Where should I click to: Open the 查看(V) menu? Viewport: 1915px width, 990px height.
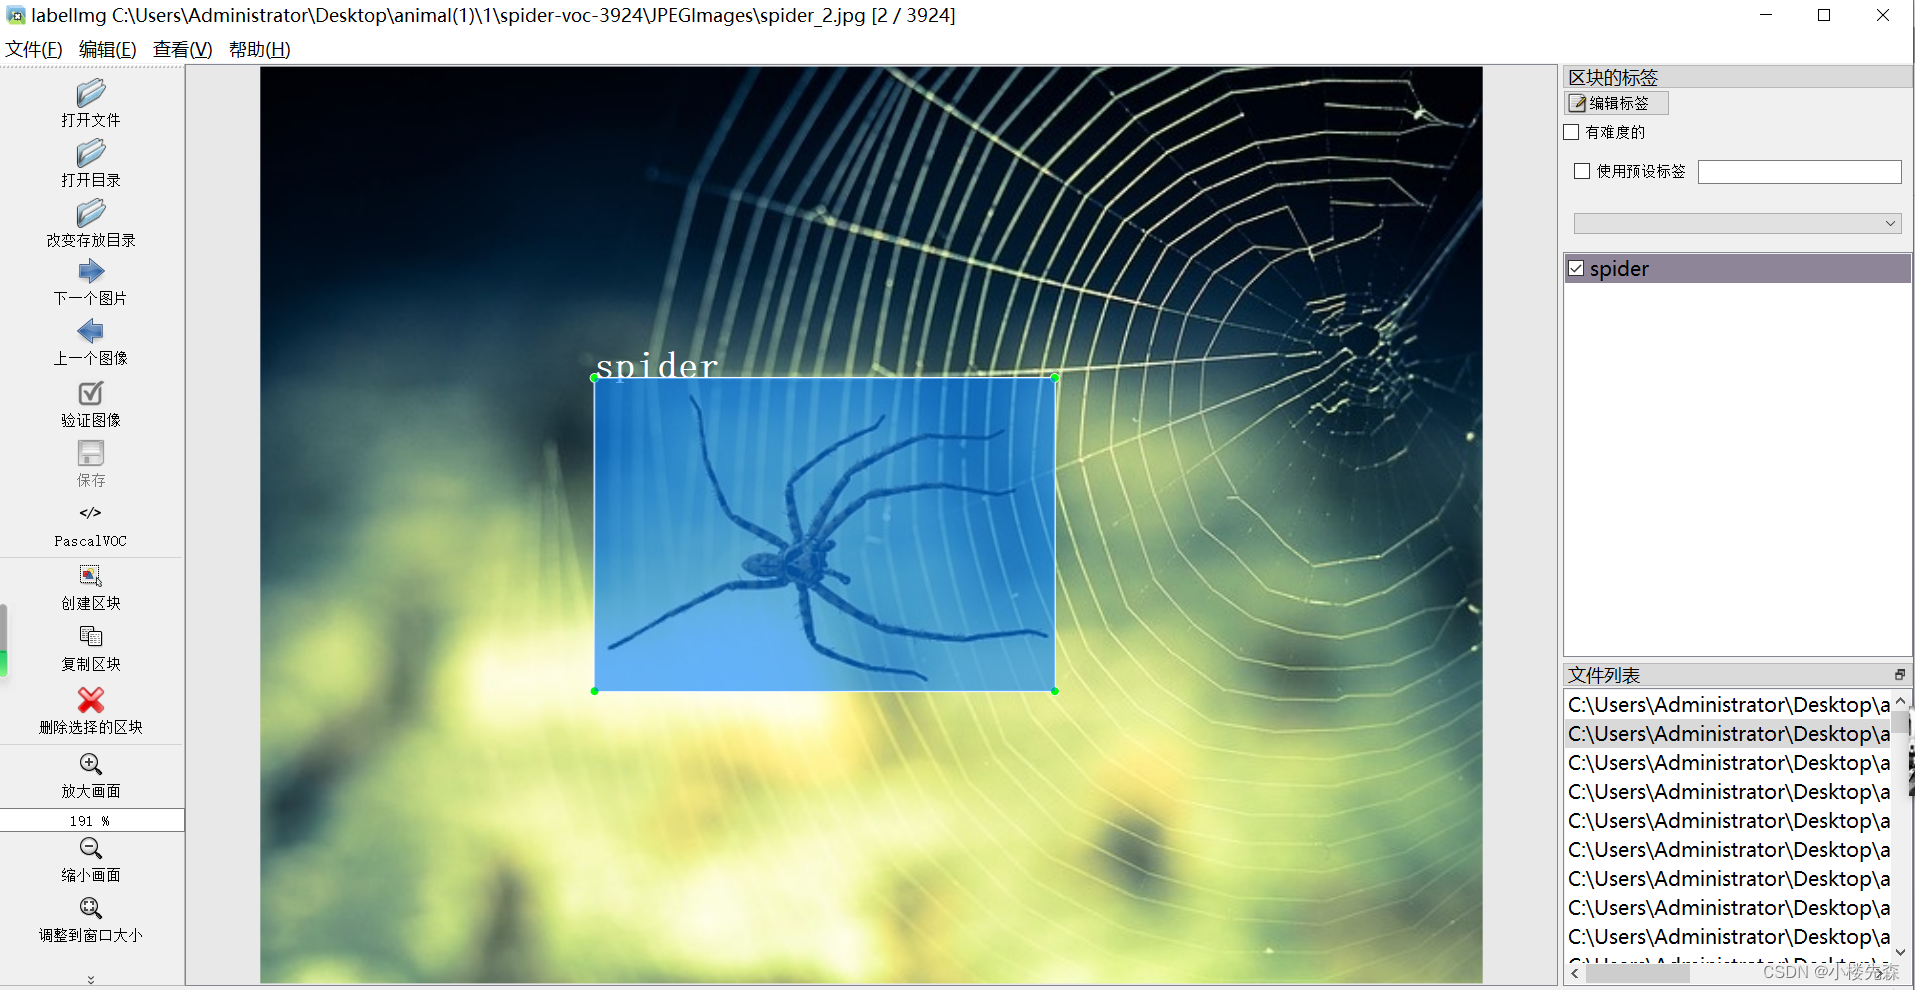pos(182,49)
